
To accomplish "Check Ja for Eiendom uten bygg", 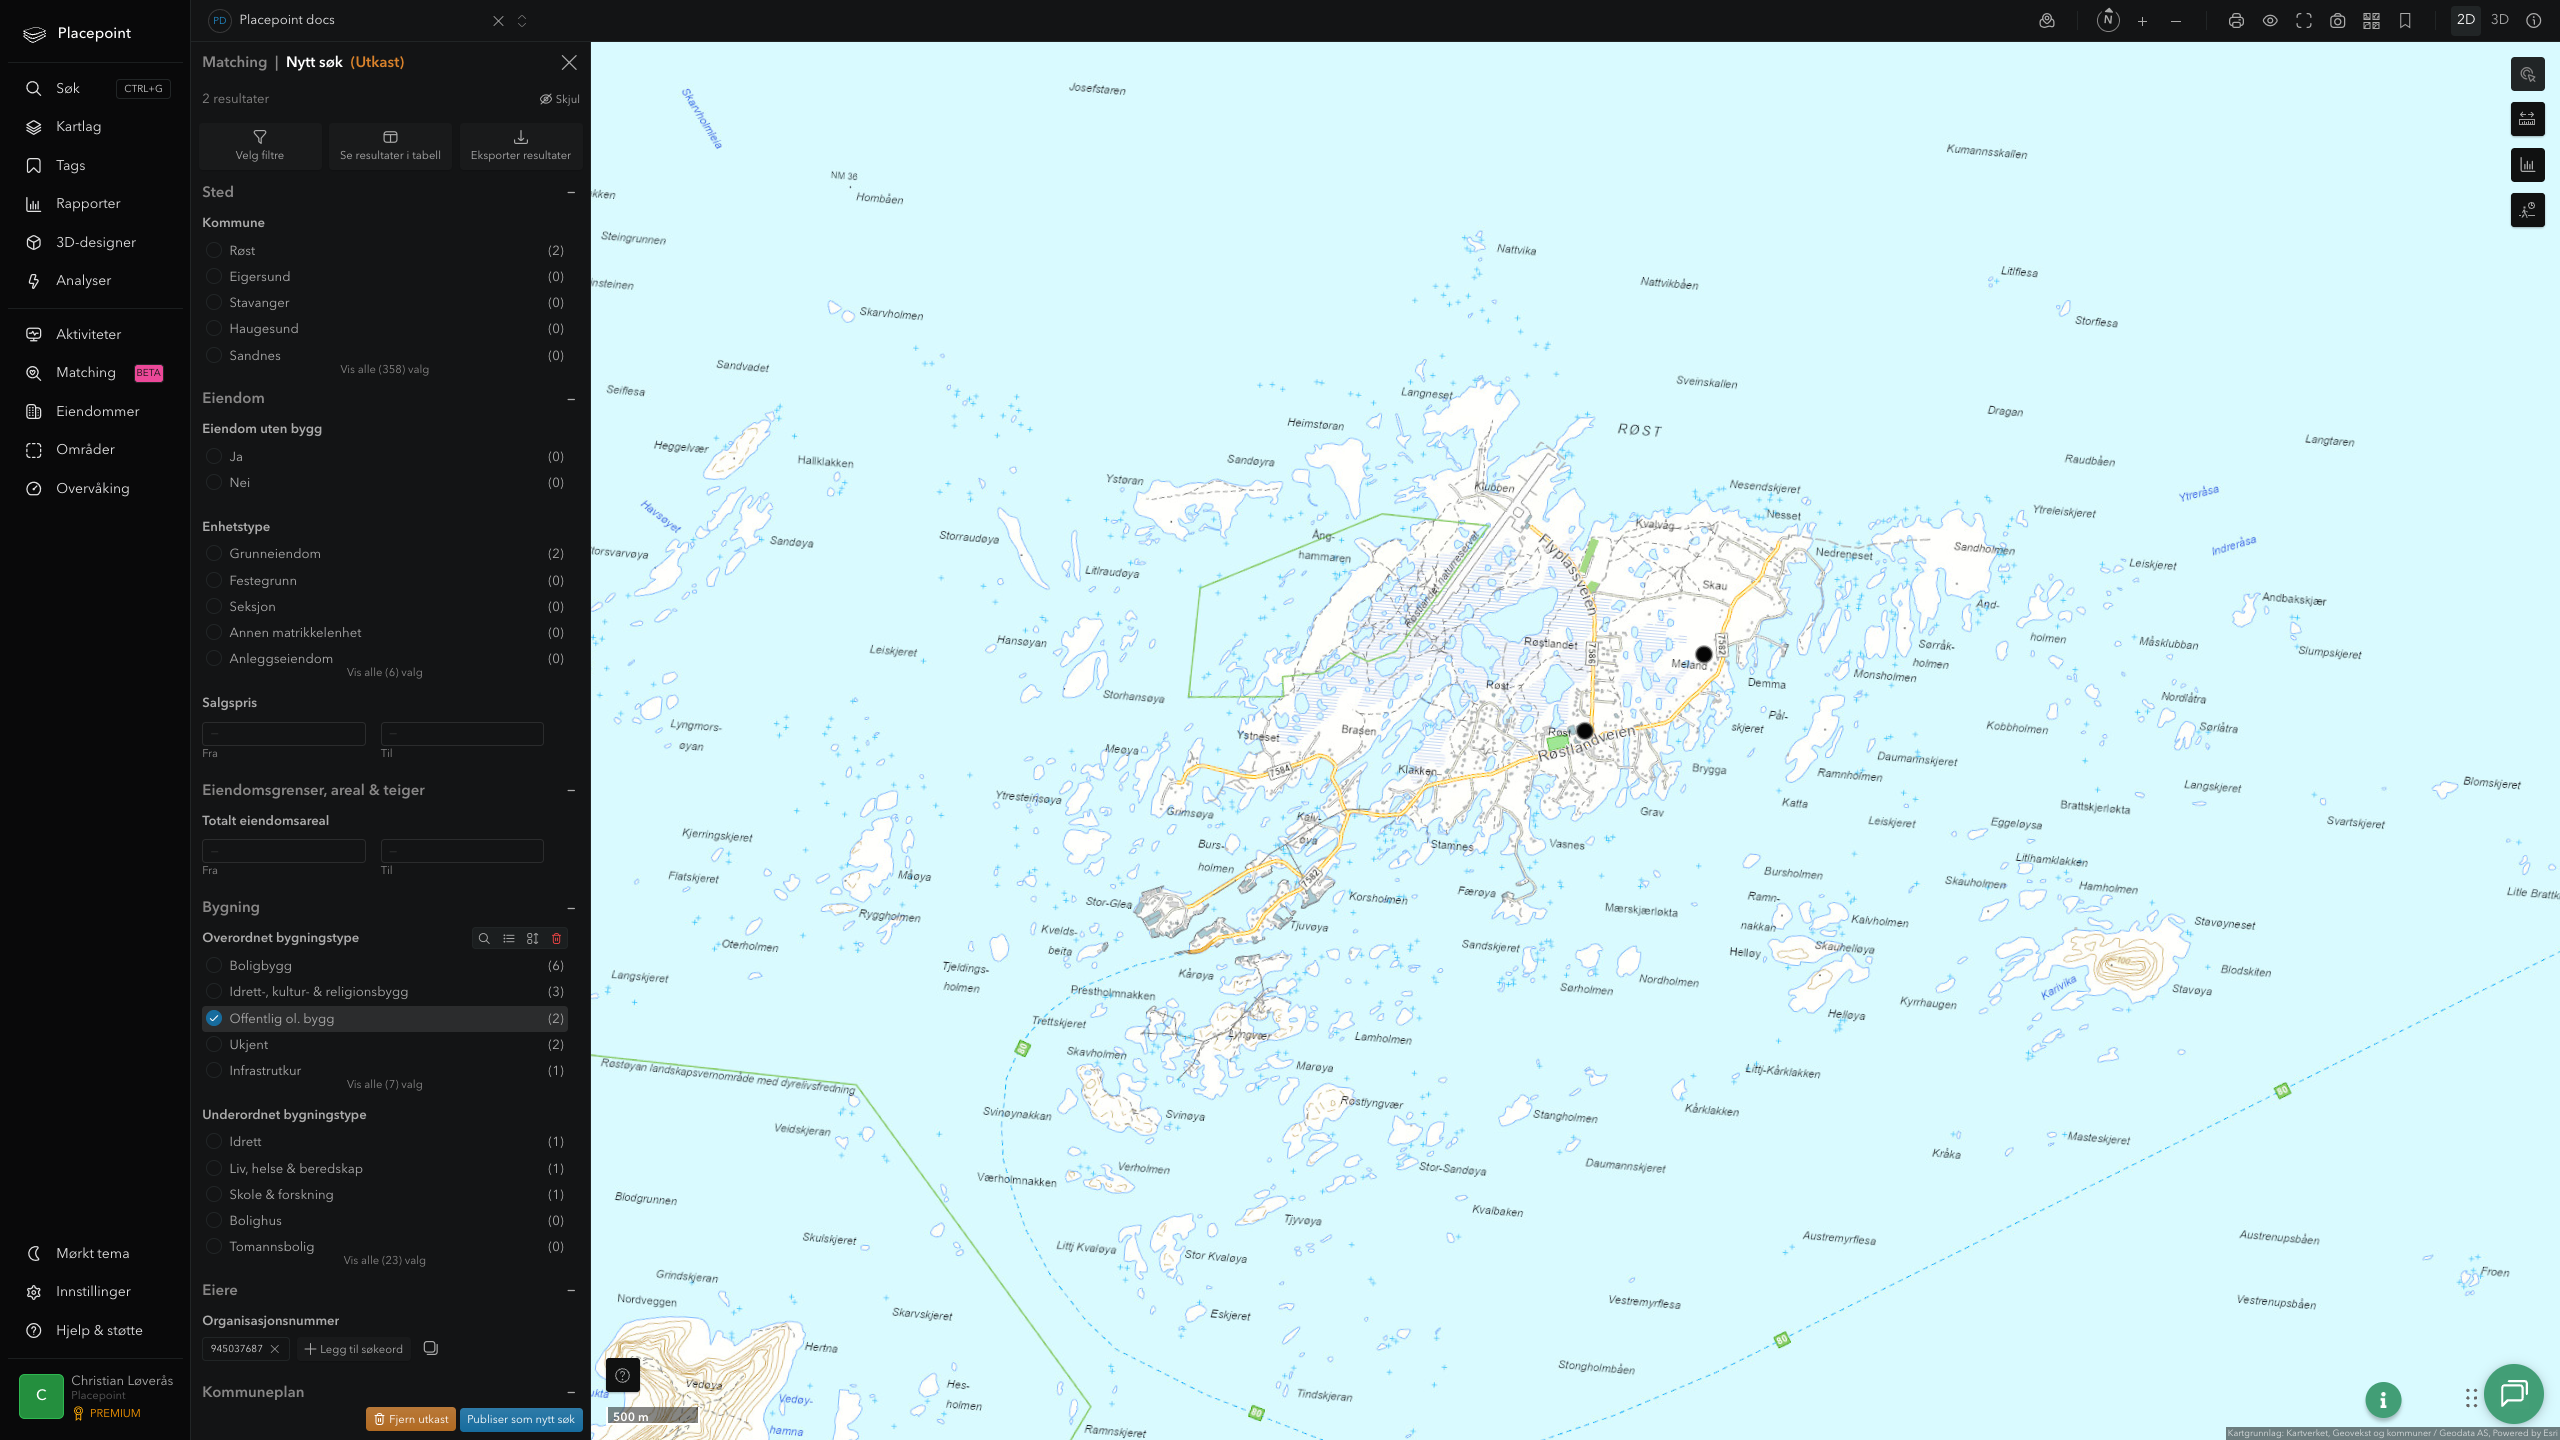I will [214, 457].
